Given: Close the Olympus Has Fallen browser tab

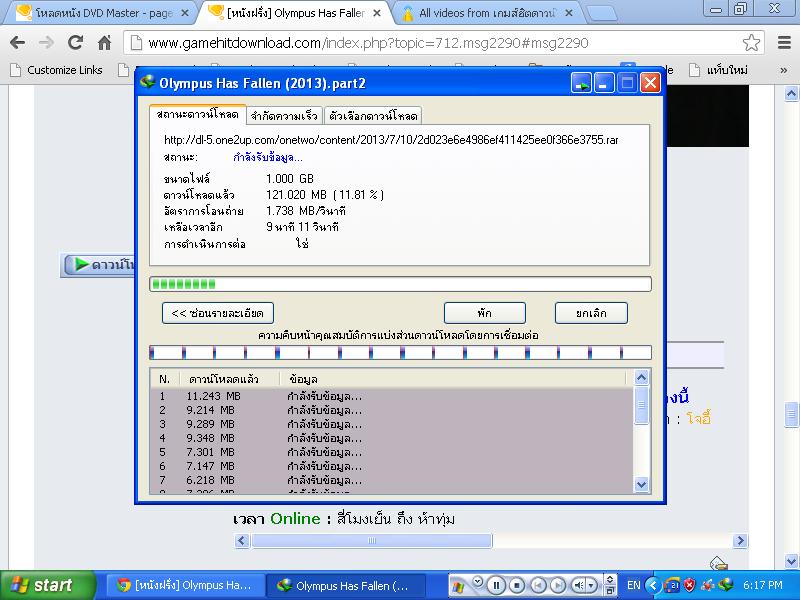Looking at the screenshot, I should pyautogui.click(x=377, y=13).
